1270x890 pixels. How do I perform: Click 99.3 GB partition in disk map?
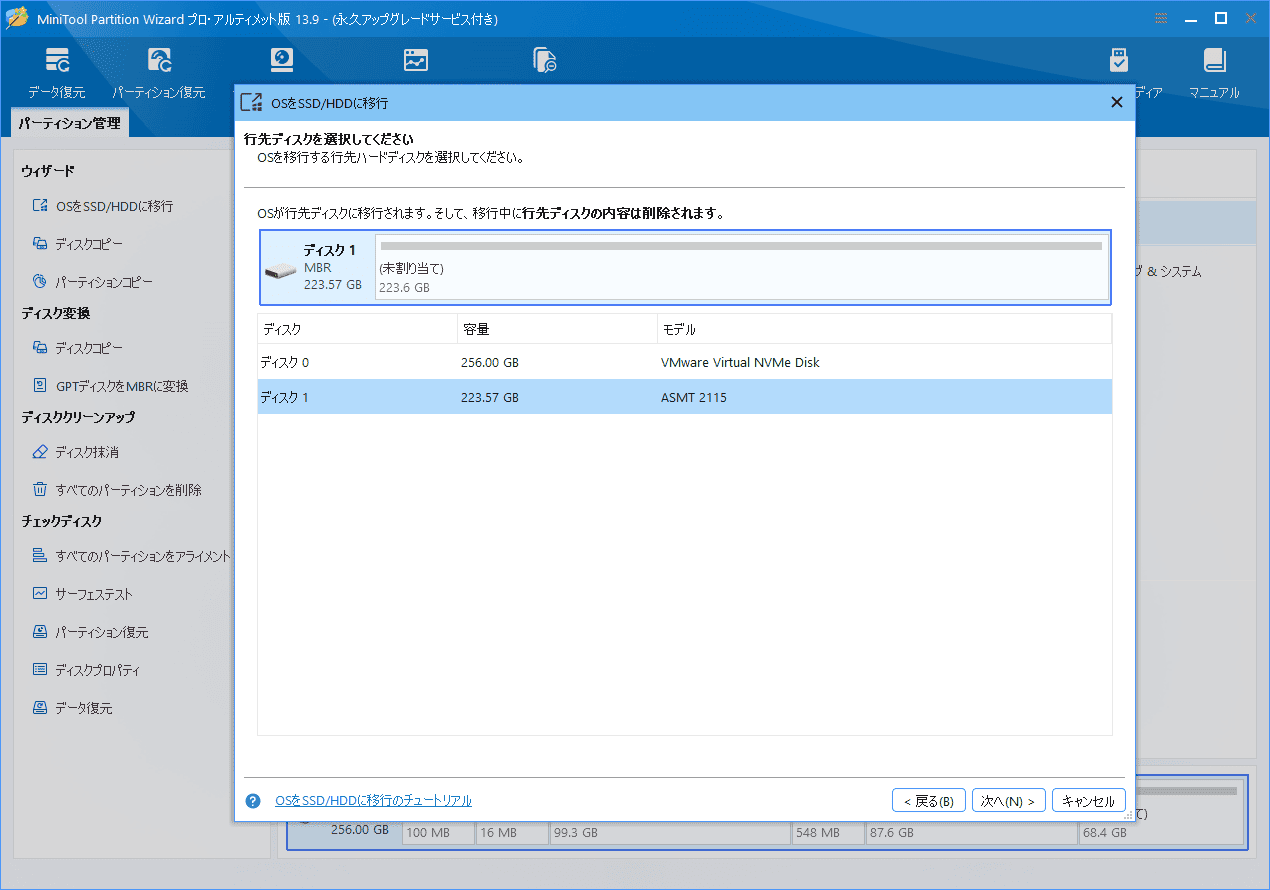(x=670, y=832)
